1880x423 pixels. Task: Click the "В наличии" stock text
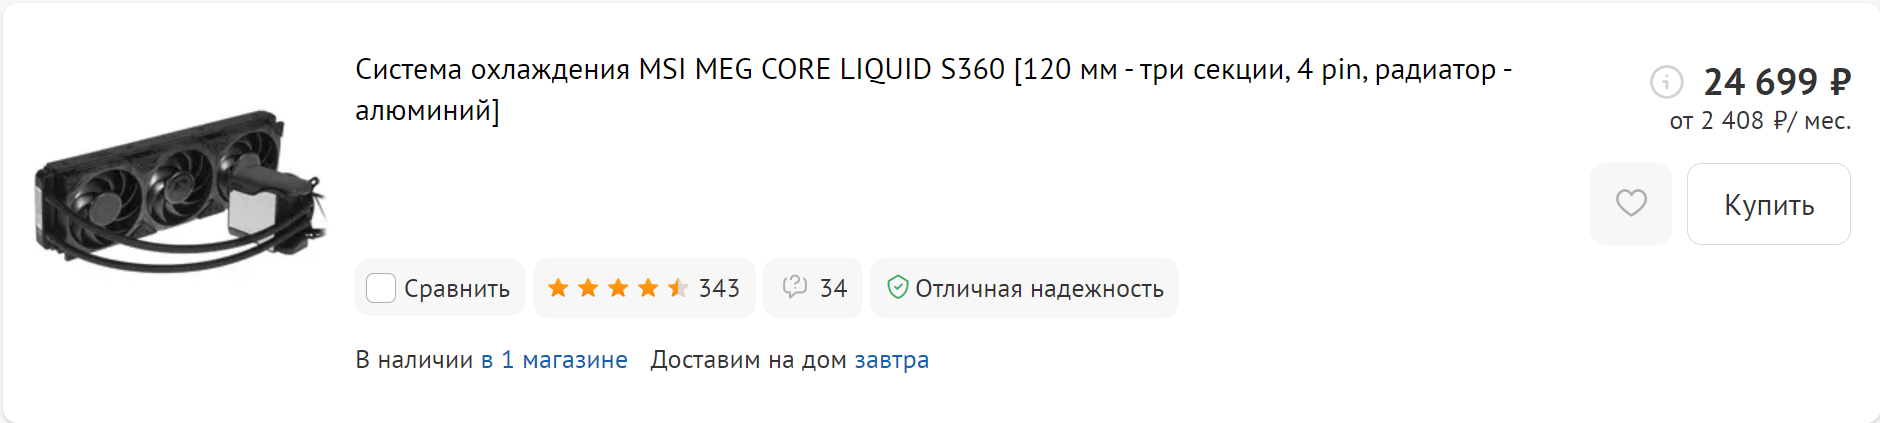[414, 360]
